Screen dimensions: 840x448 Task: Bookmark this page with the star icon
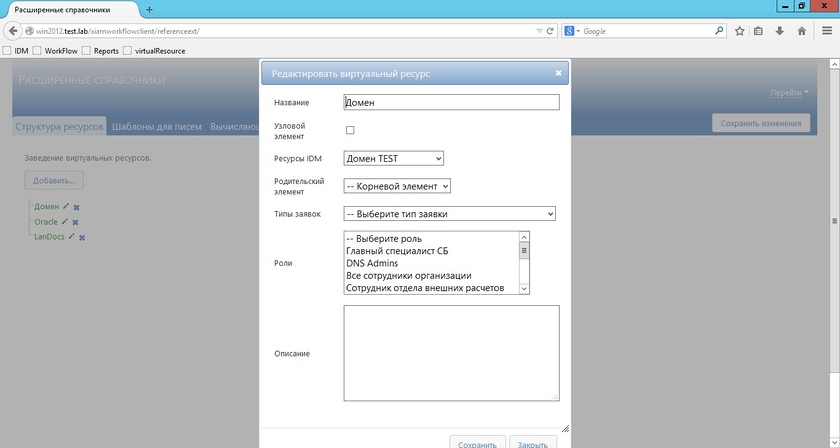pyautogui.click(x=739, y=31)
